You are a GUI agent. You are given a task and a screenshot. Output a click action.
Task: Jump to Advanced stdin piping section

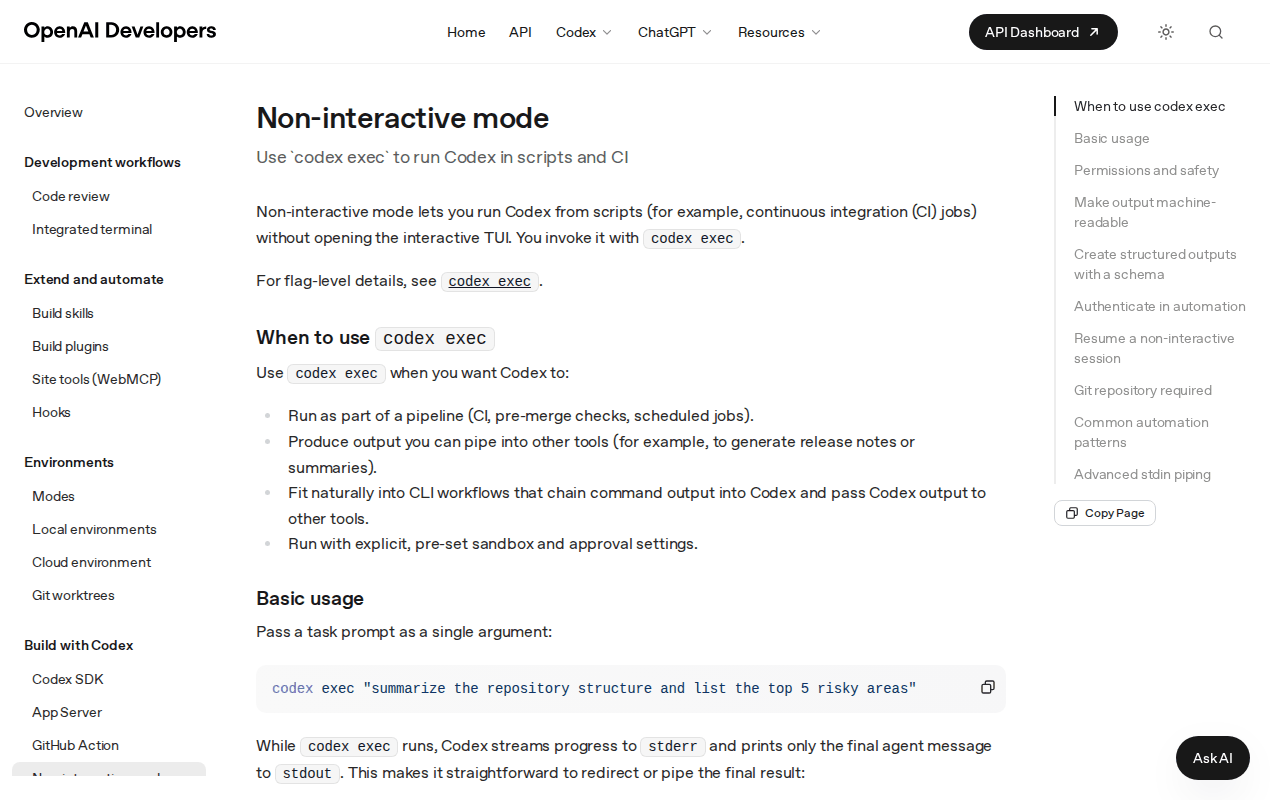tap(1142, 474)
